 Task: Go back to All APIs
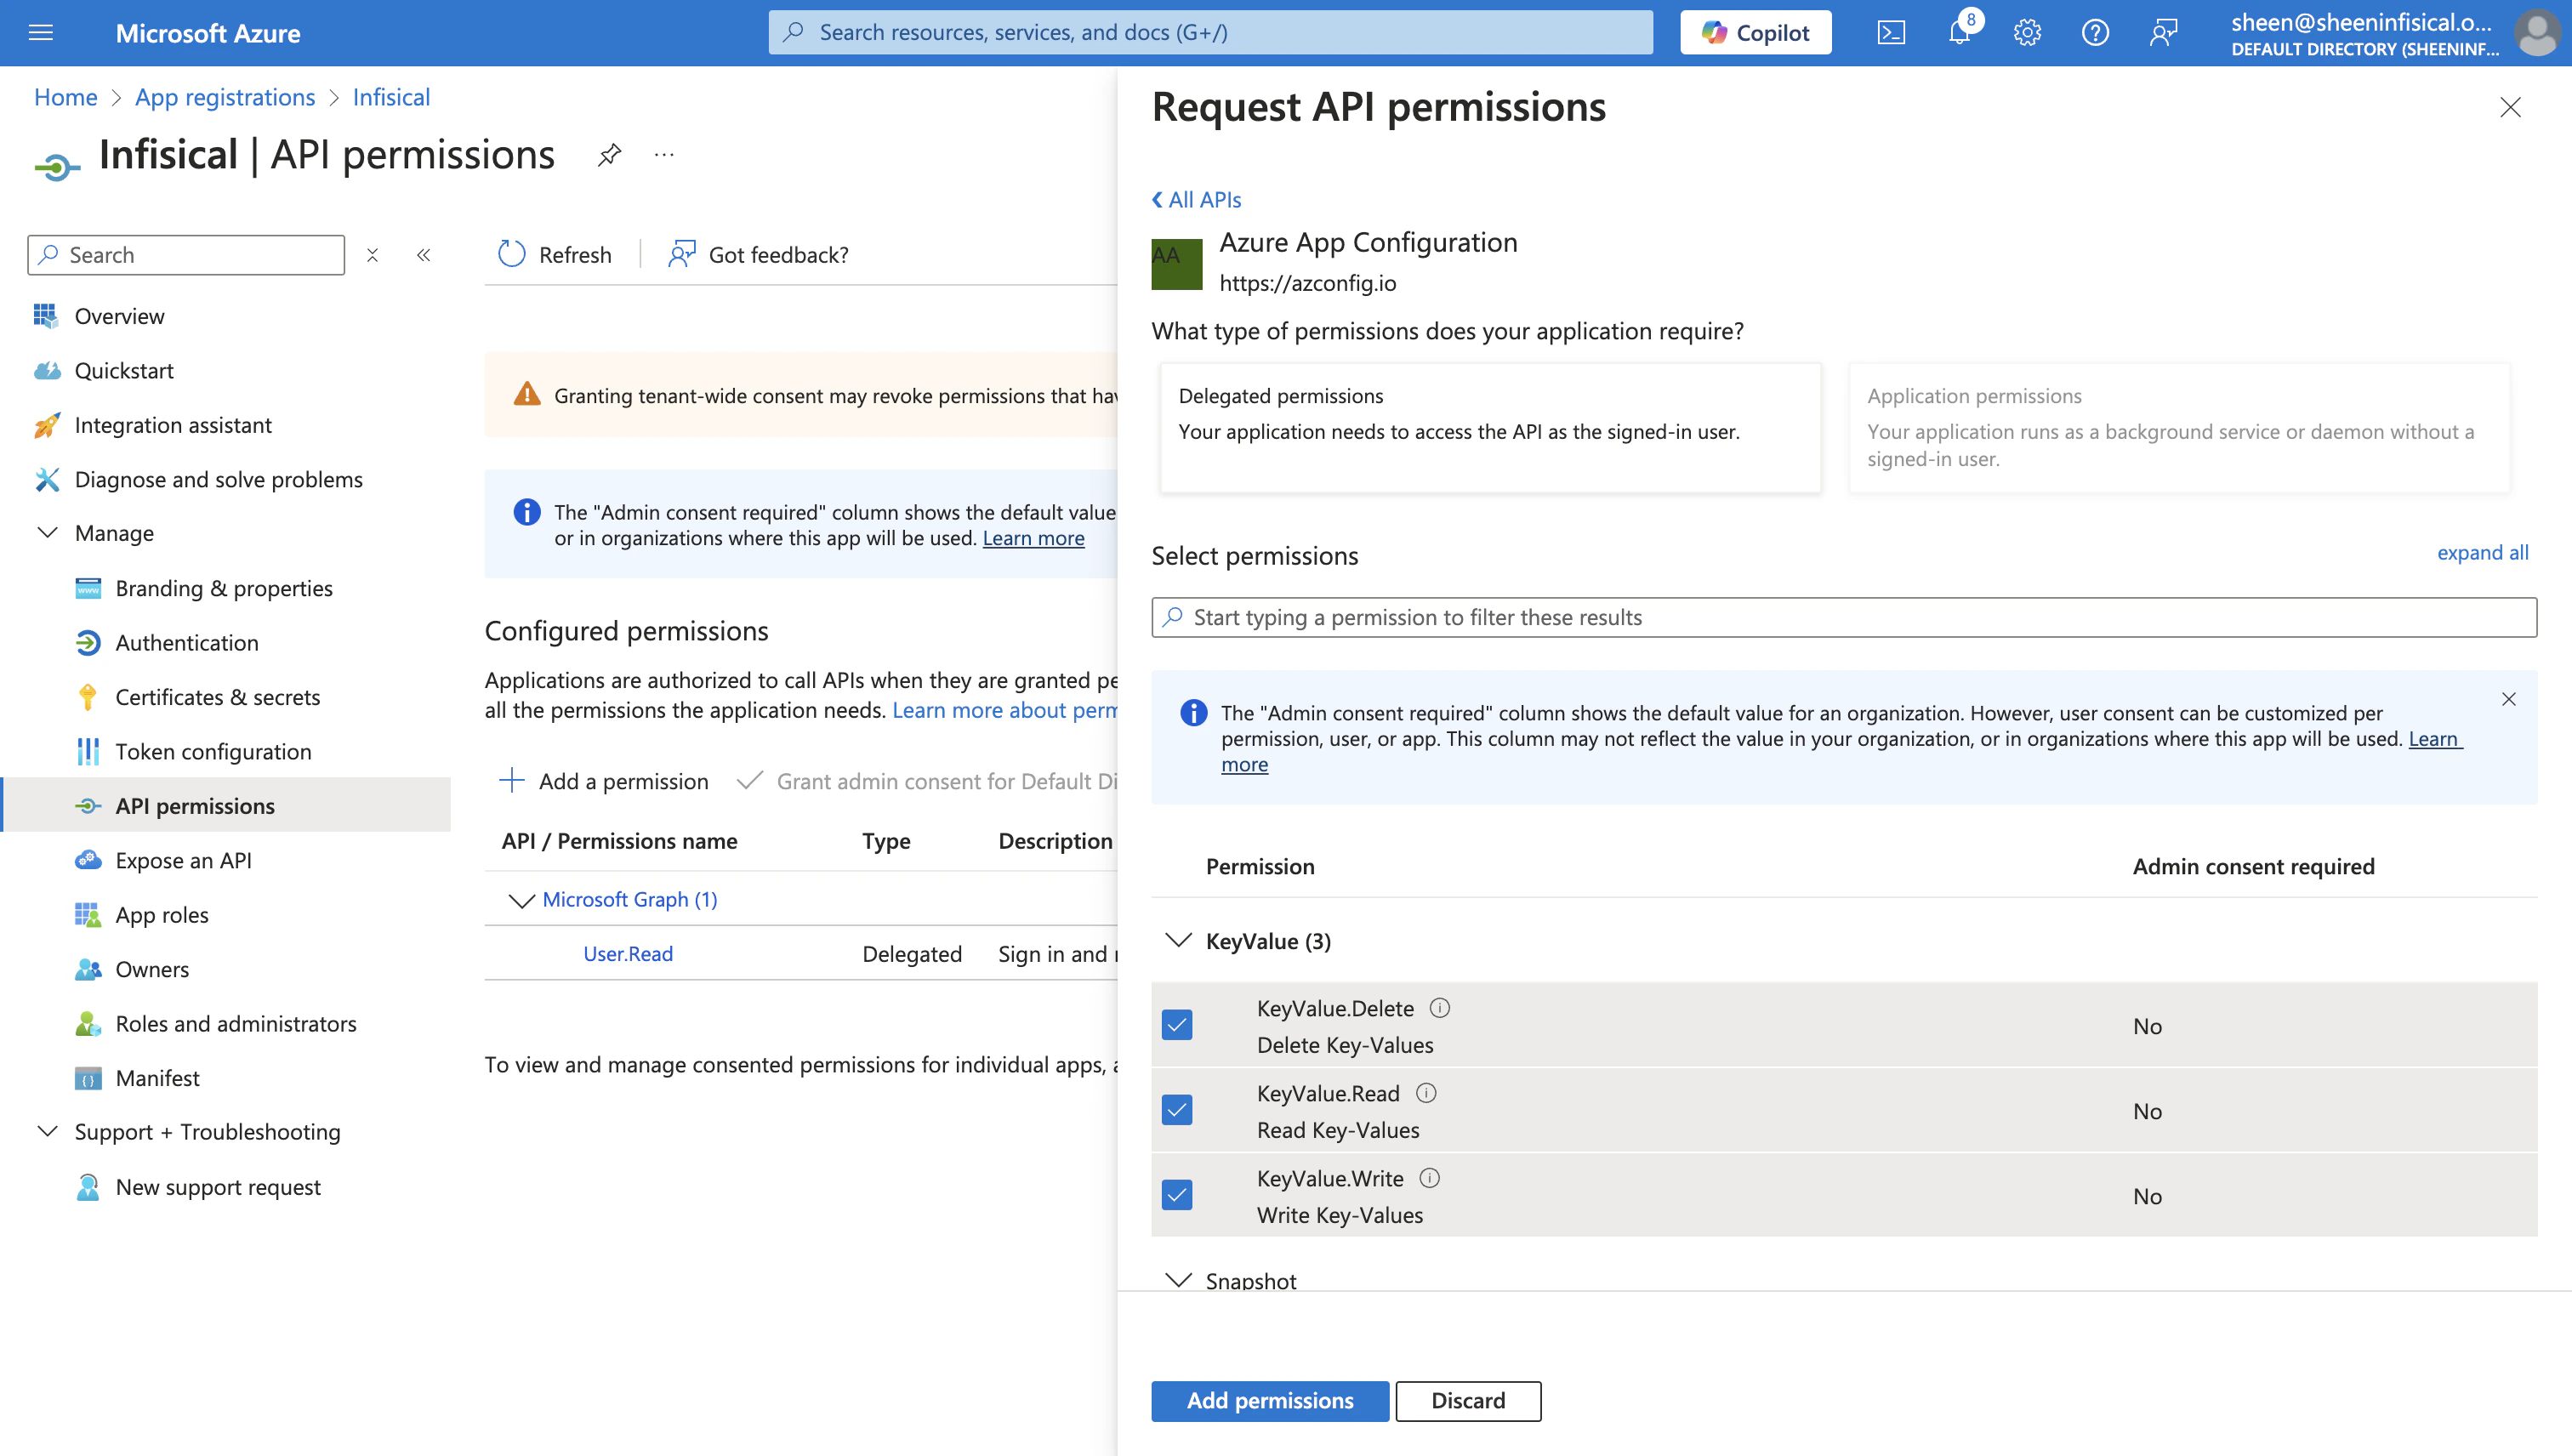click(1197, 199)
